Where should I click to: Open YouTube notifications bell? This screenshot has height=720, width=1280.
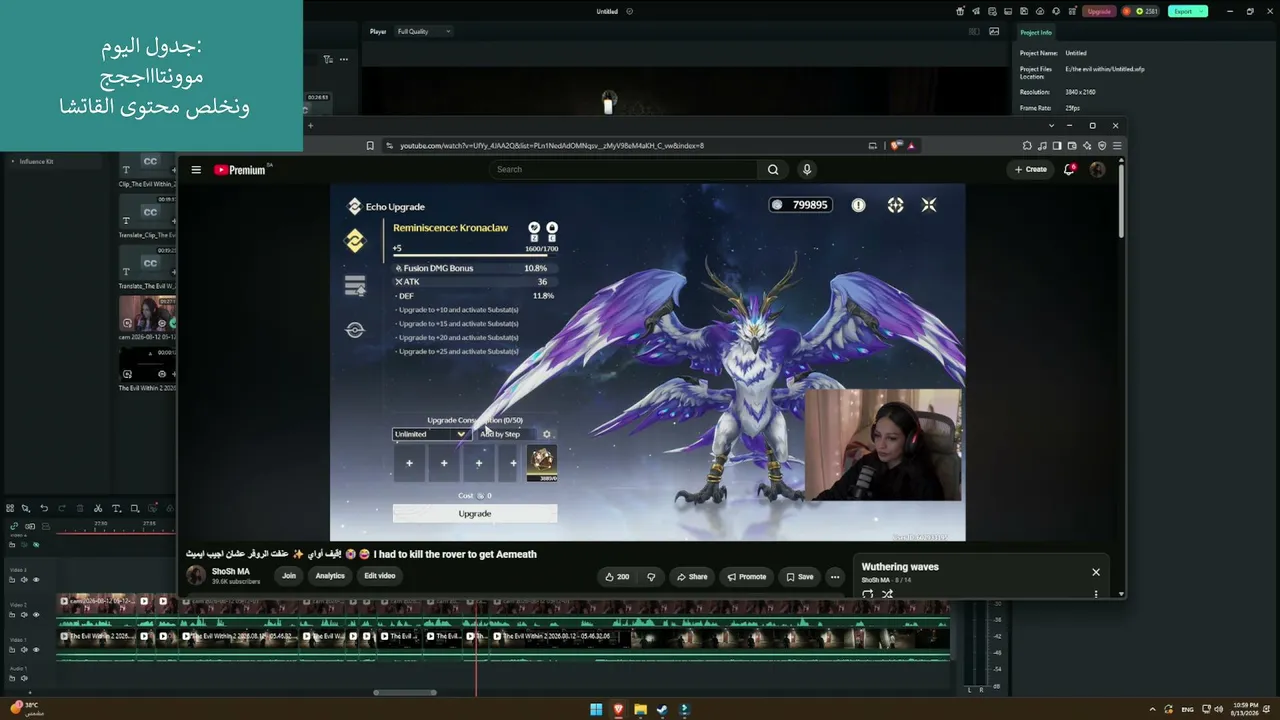(x=1069, y=170)
